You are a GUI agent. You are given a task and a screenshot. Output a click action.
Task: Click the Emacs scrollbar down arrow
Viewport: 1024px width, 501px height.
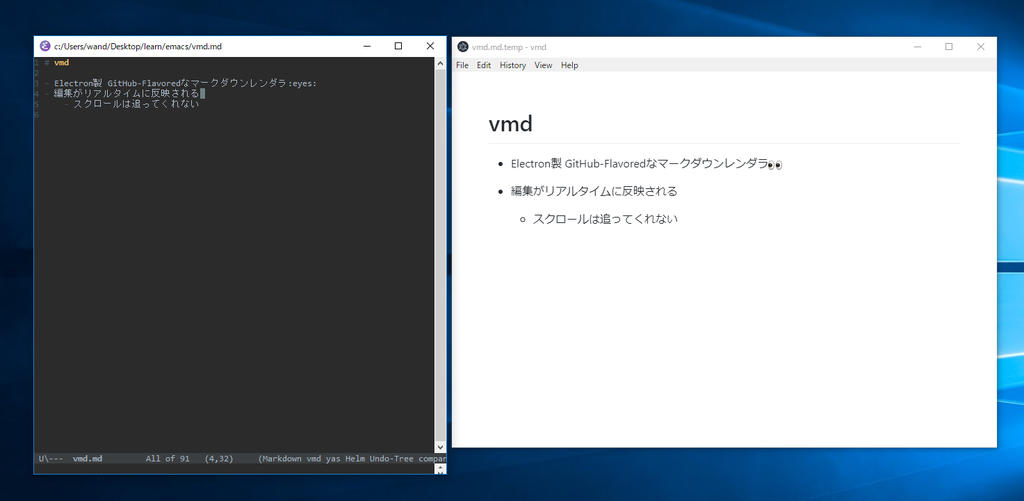coord(440,447)
